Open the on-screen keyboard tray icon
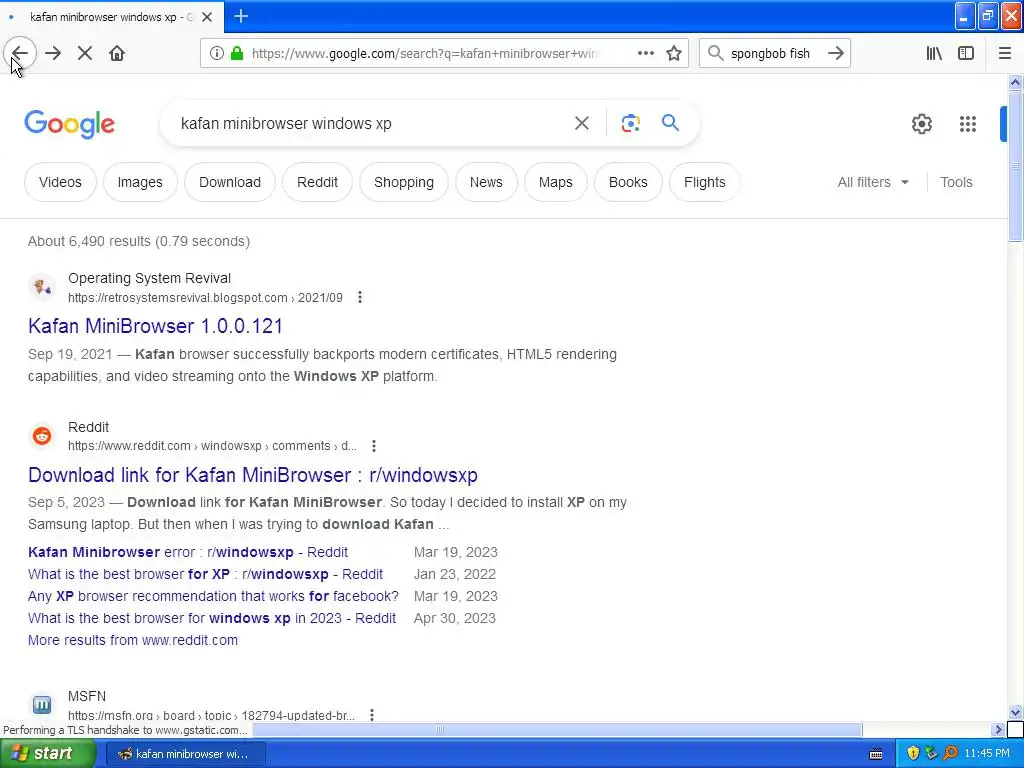The image size is (1024, 768). (876, 754)
